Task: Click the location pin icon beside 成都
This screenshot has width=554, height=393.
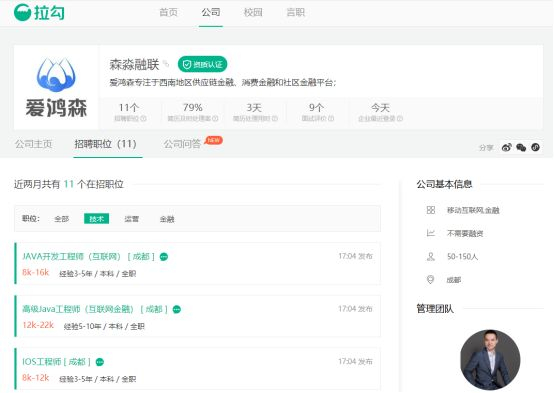Action: (430, 280)
